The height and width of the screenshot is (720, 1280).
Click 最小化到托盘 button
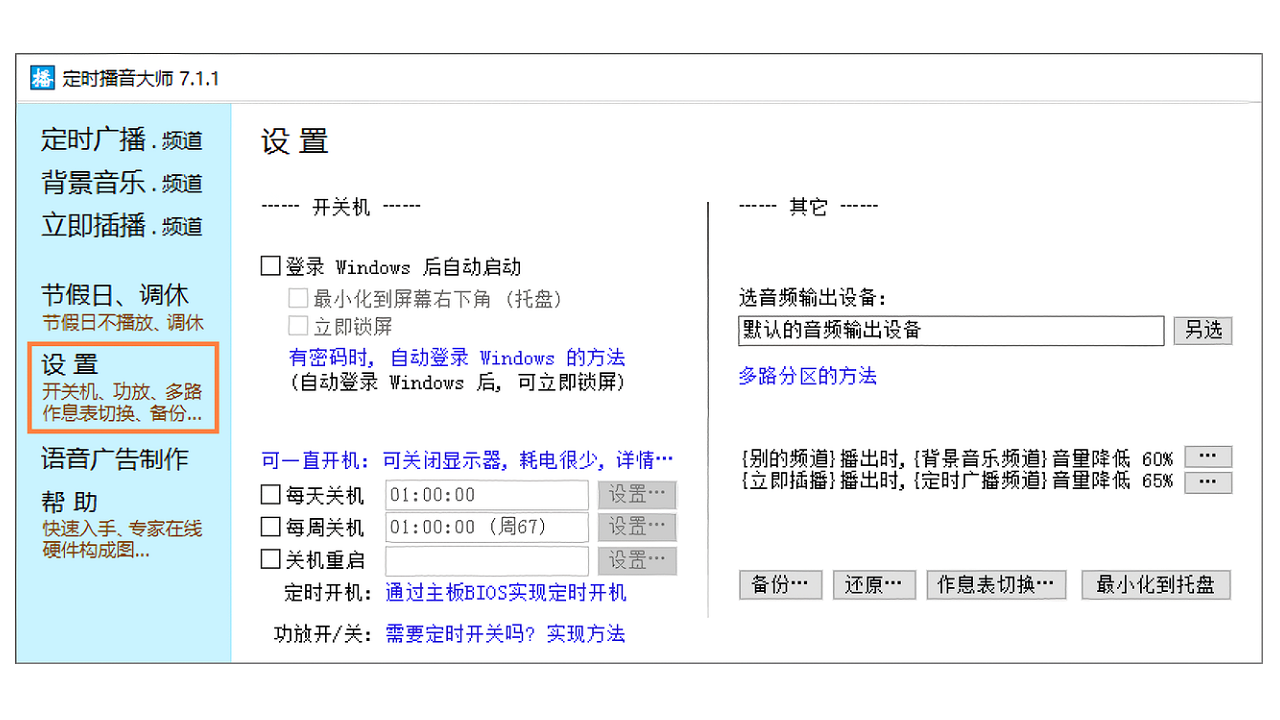pyautogui.click(x=1156, y=584)
